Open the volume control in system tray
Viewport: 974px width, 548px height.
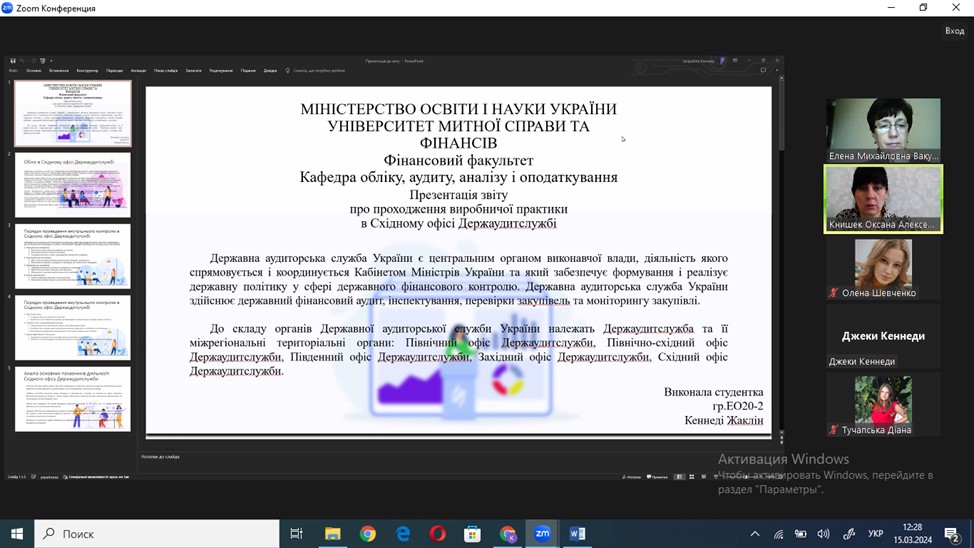tap(824, 534)
